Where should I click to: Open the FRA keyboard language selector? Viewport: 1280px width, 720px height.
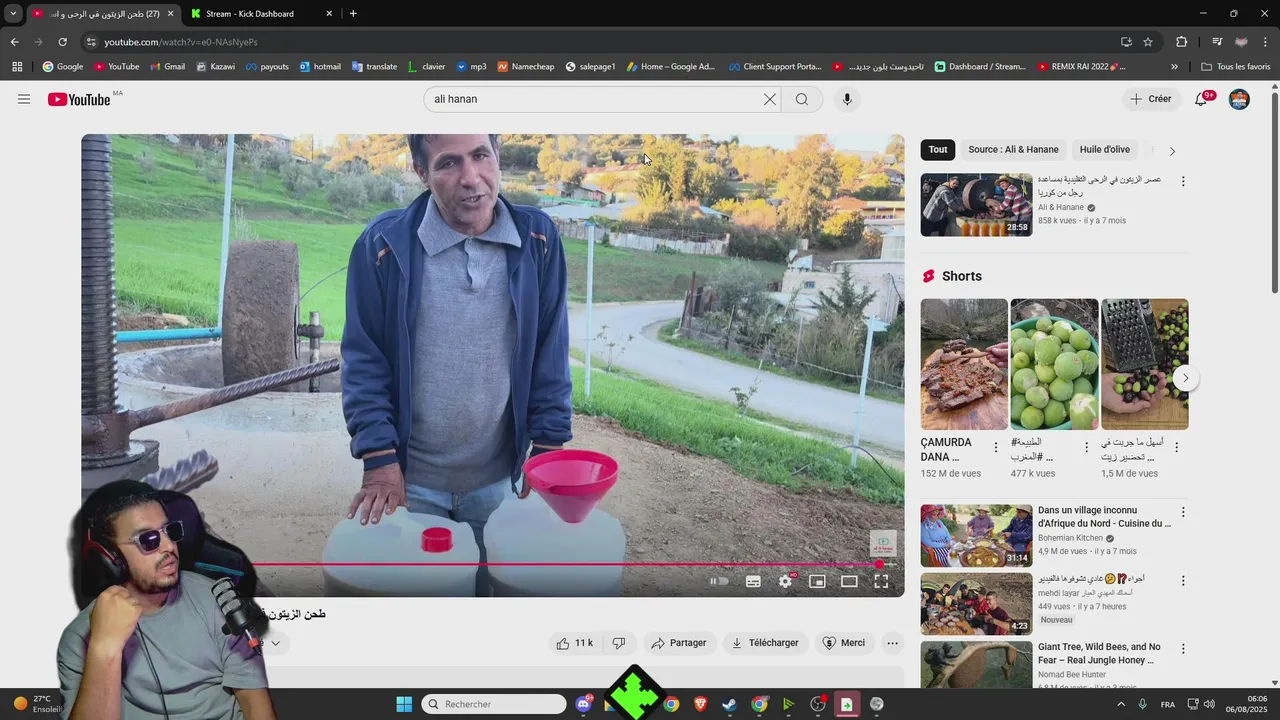[x=1168, y=704]
